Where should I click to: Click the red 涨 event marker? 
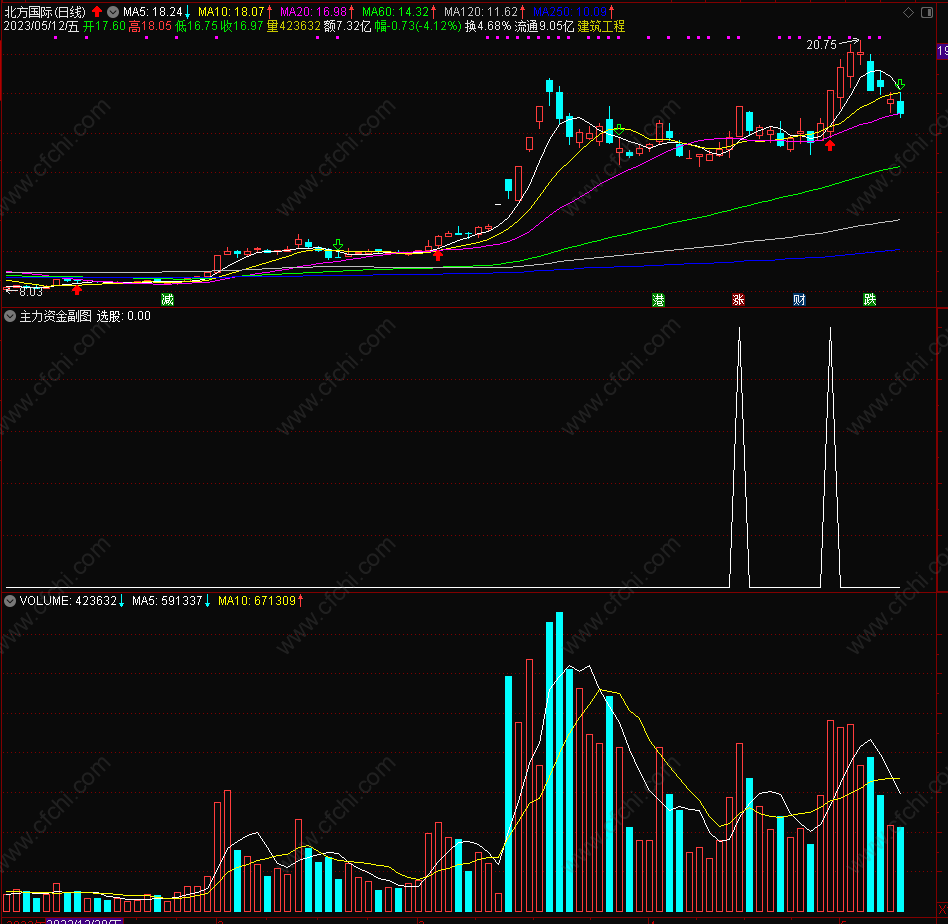(x=738, y=299)
